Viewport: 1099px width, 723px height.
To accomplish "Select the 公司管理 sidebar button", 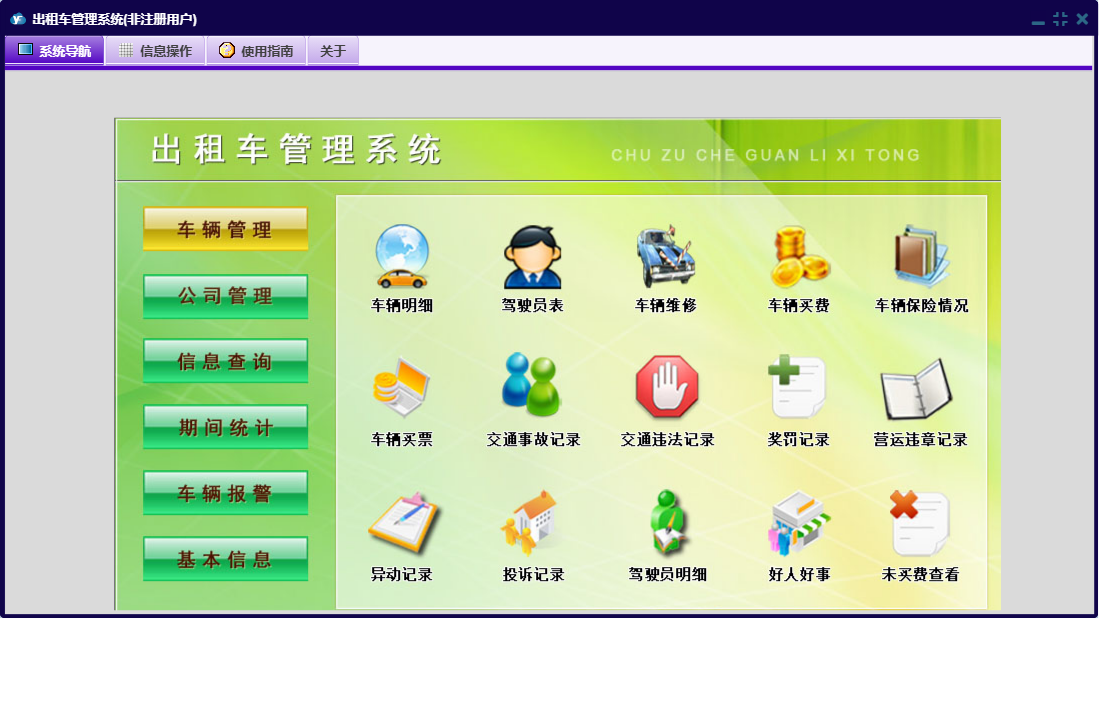I will pyautogui.click(x=225, y=296).
